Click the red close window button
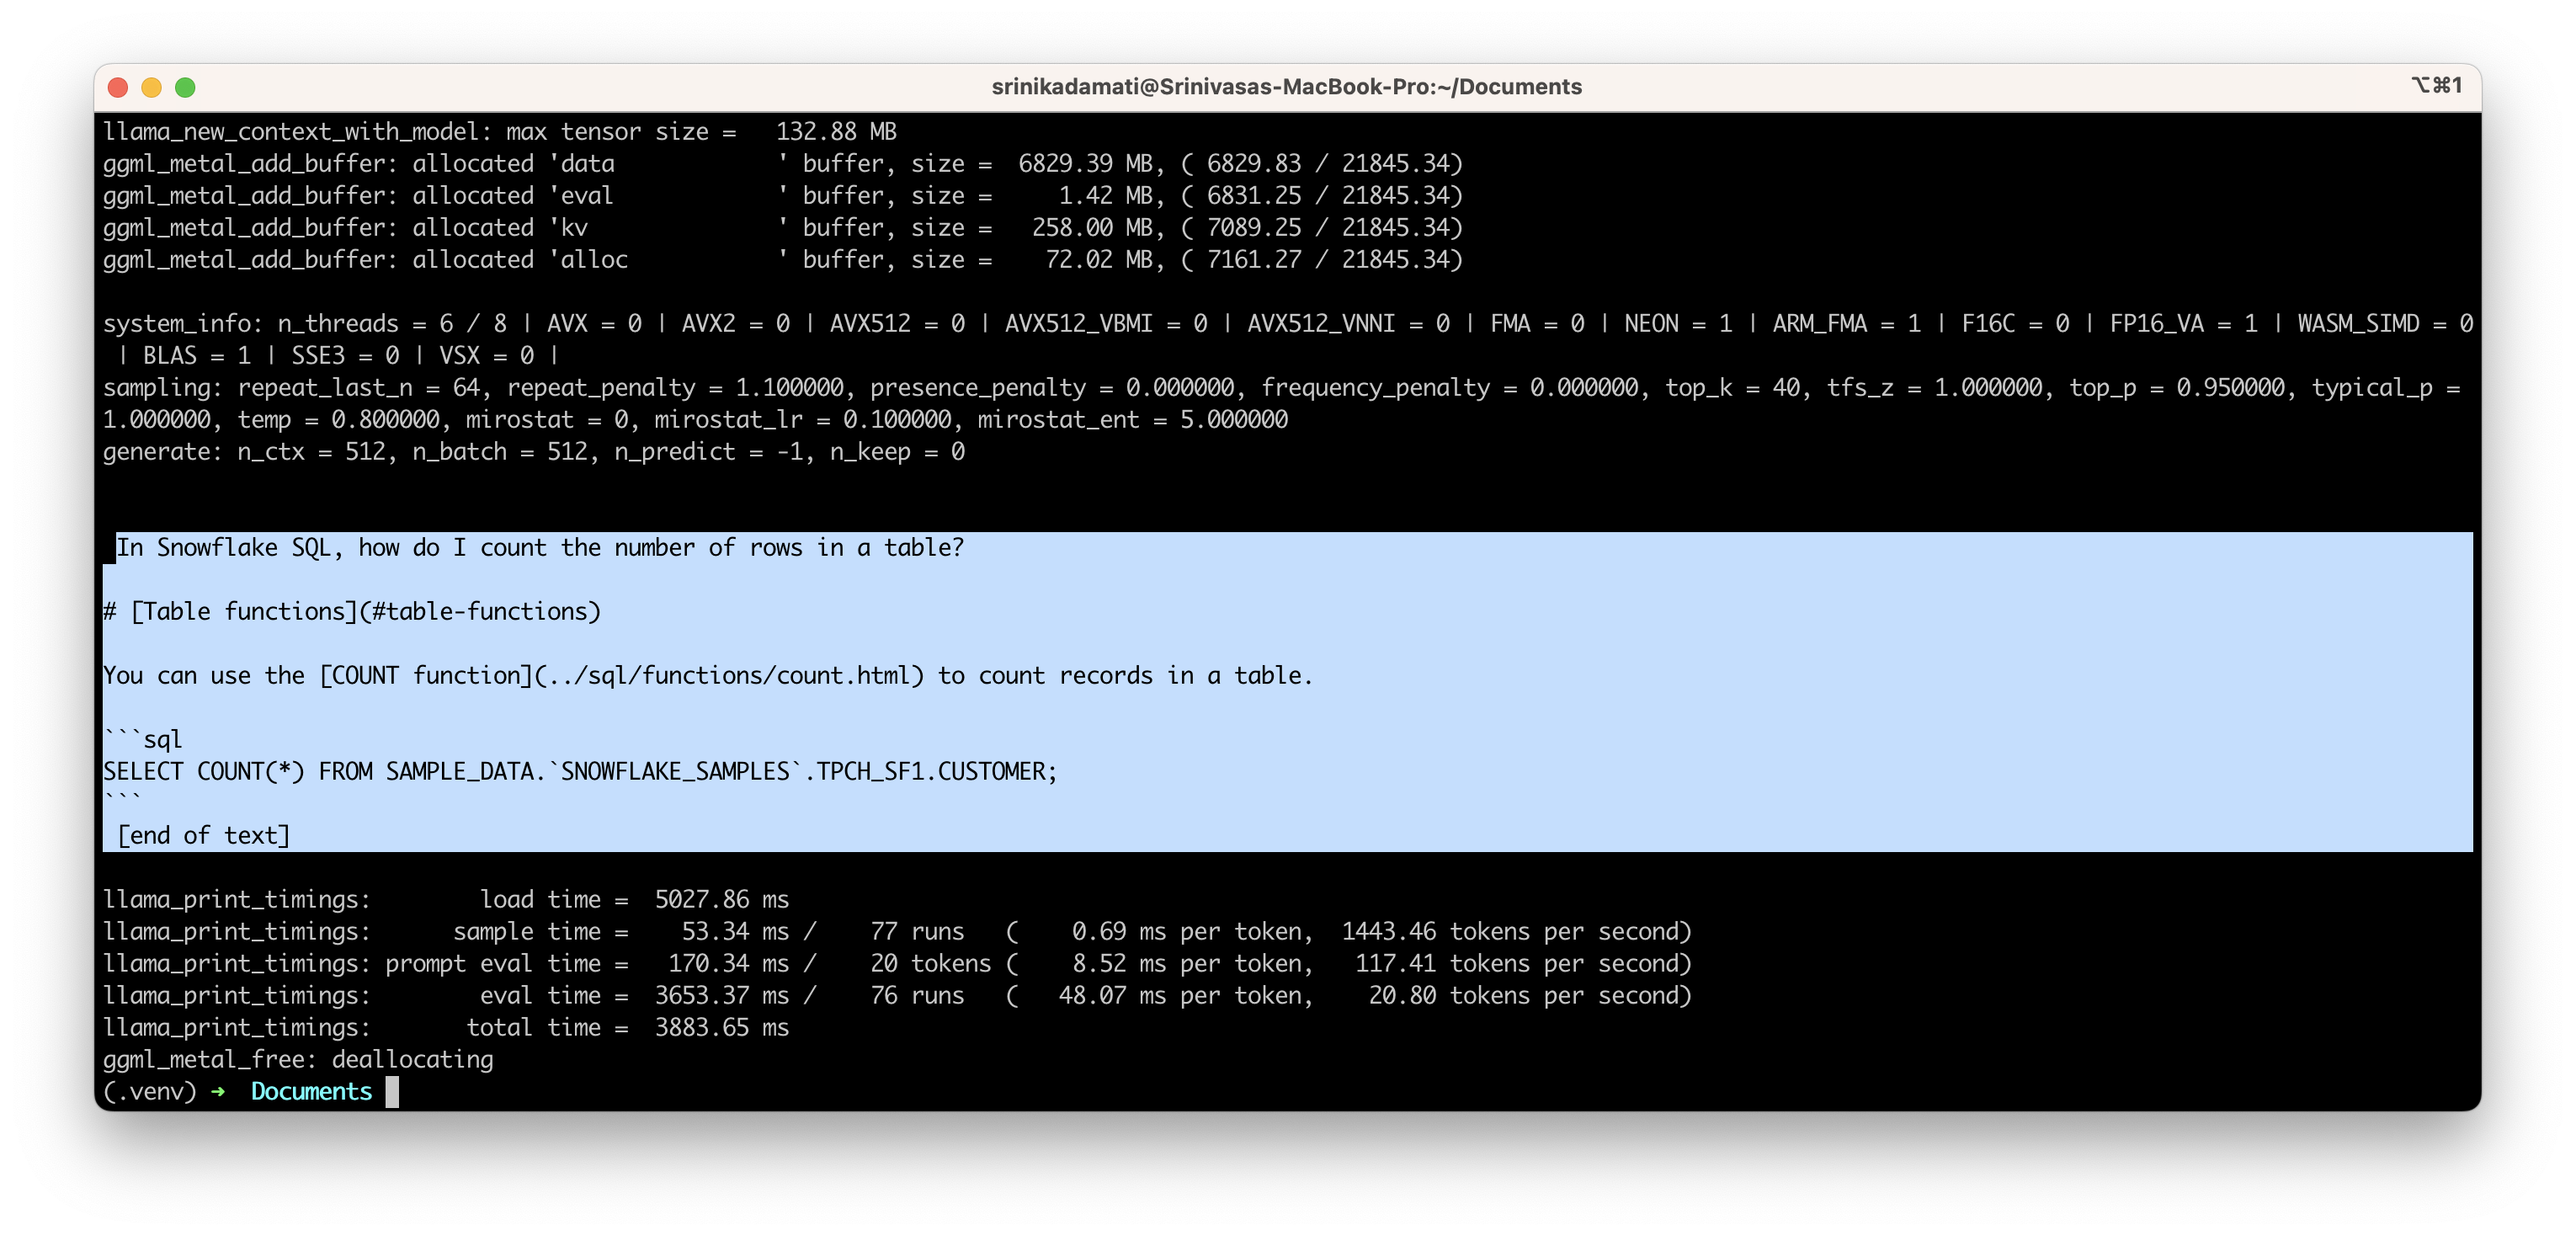Screen dimensions: 2576x1236 coord(118,87)
